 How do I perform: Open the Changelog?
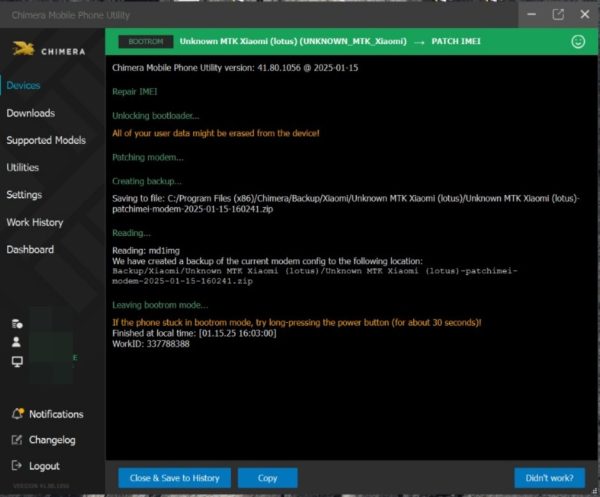pyautogui.click(x=52, y=440)
